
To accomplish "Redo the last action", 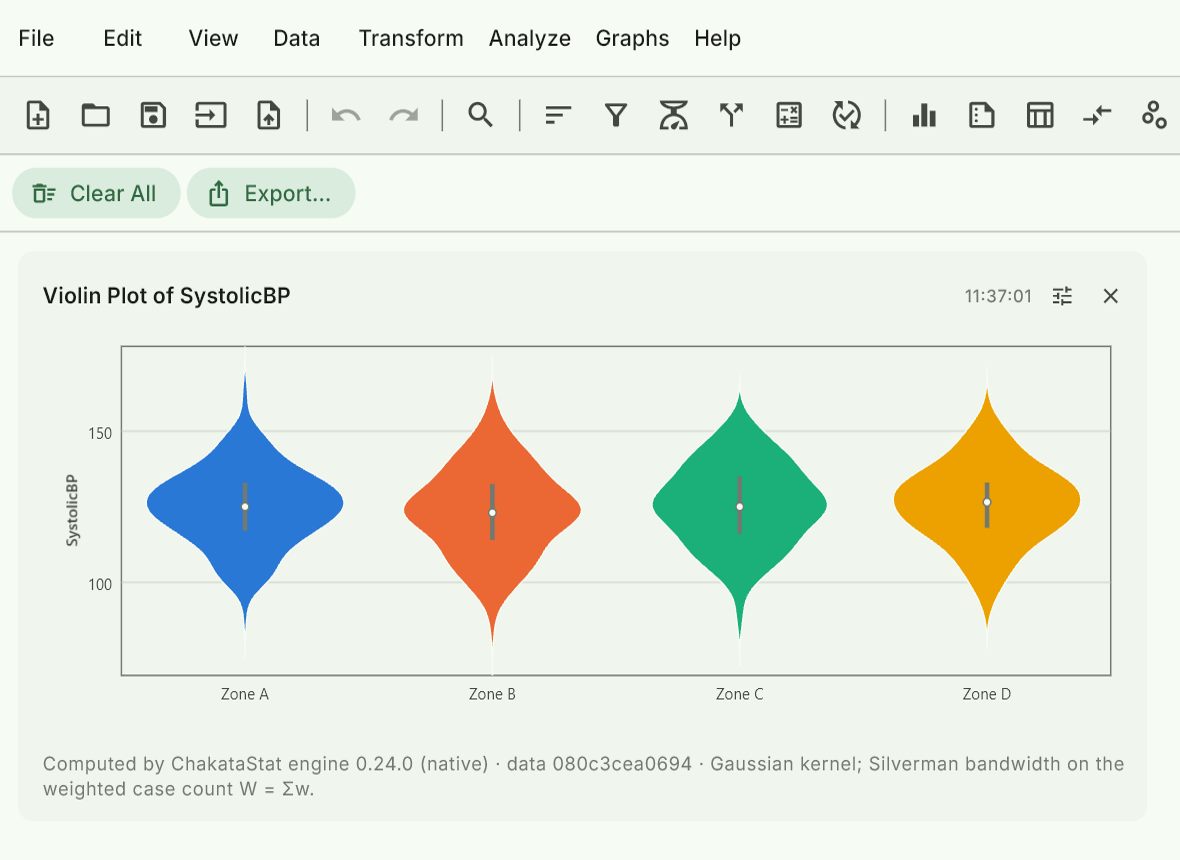I will 404,116.
